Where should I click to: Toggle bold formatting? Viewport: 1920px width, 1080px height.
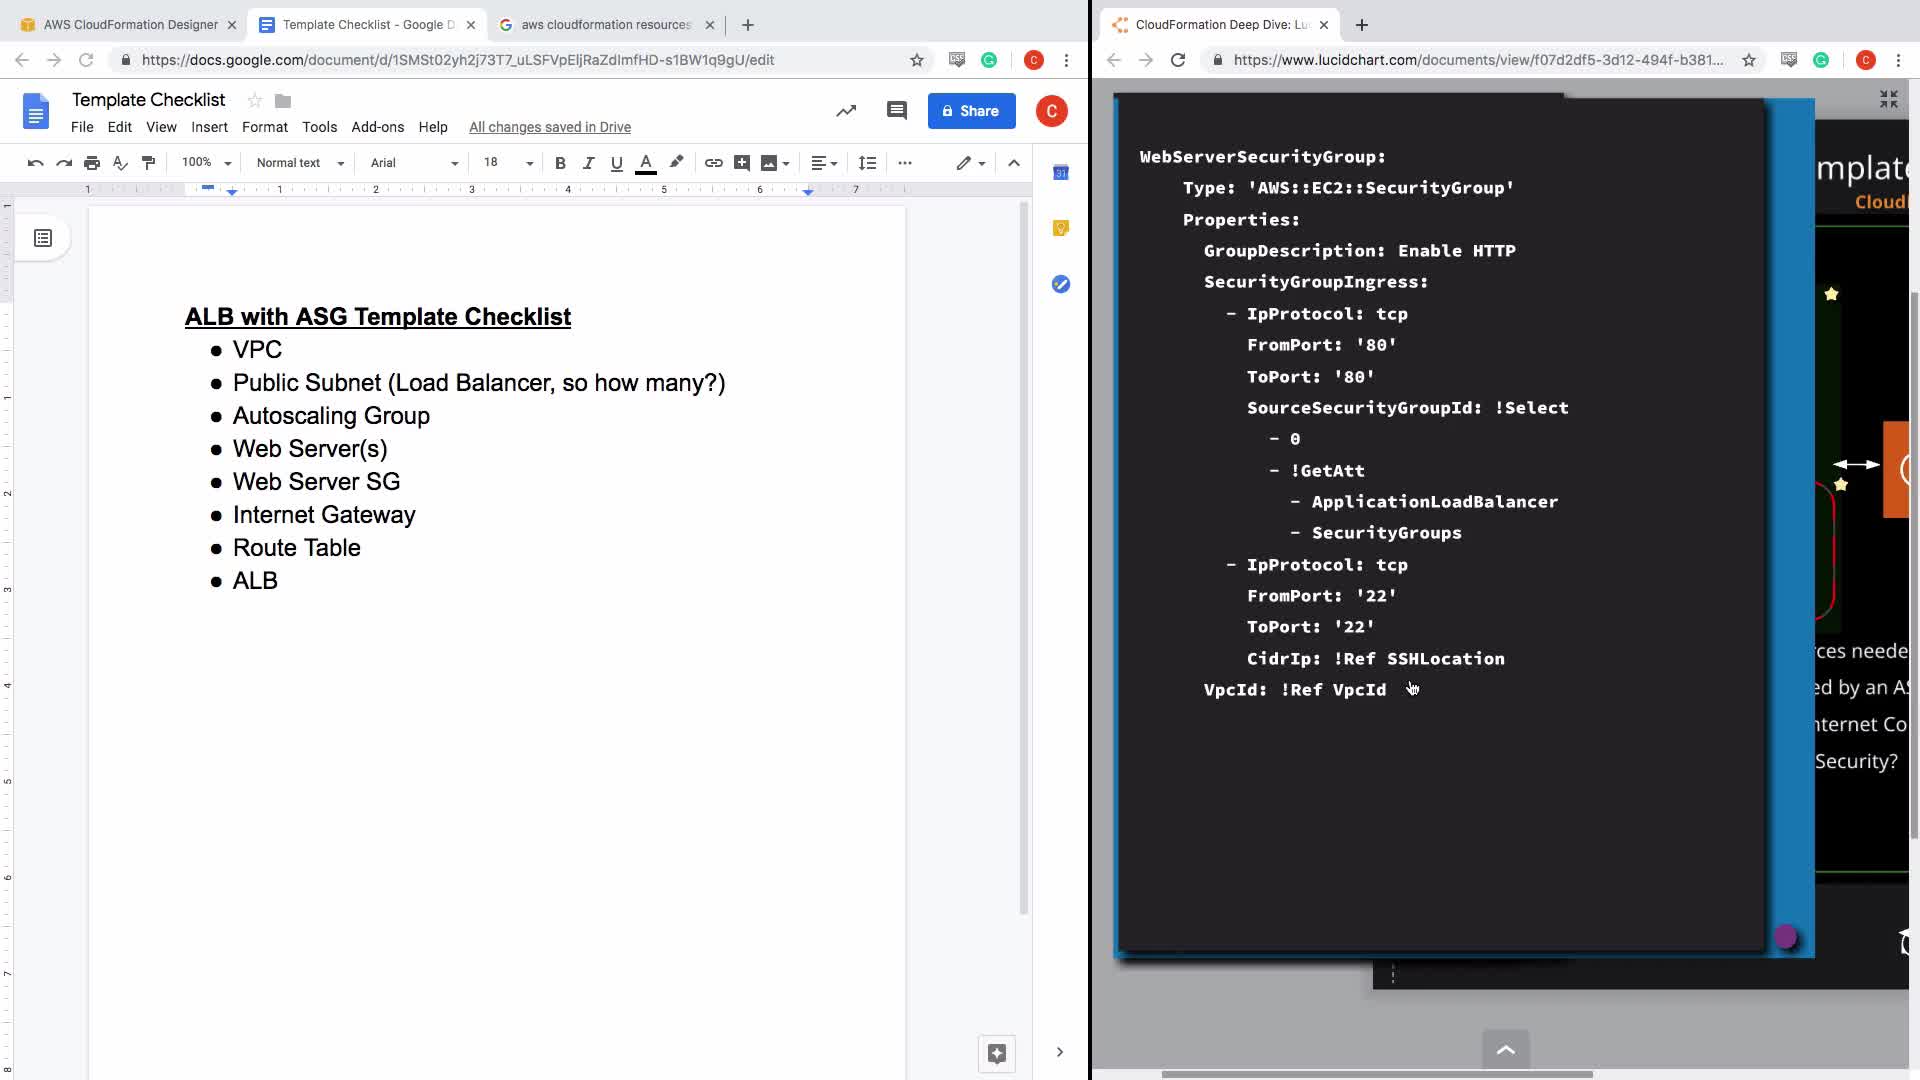click(x=560, y=163)
